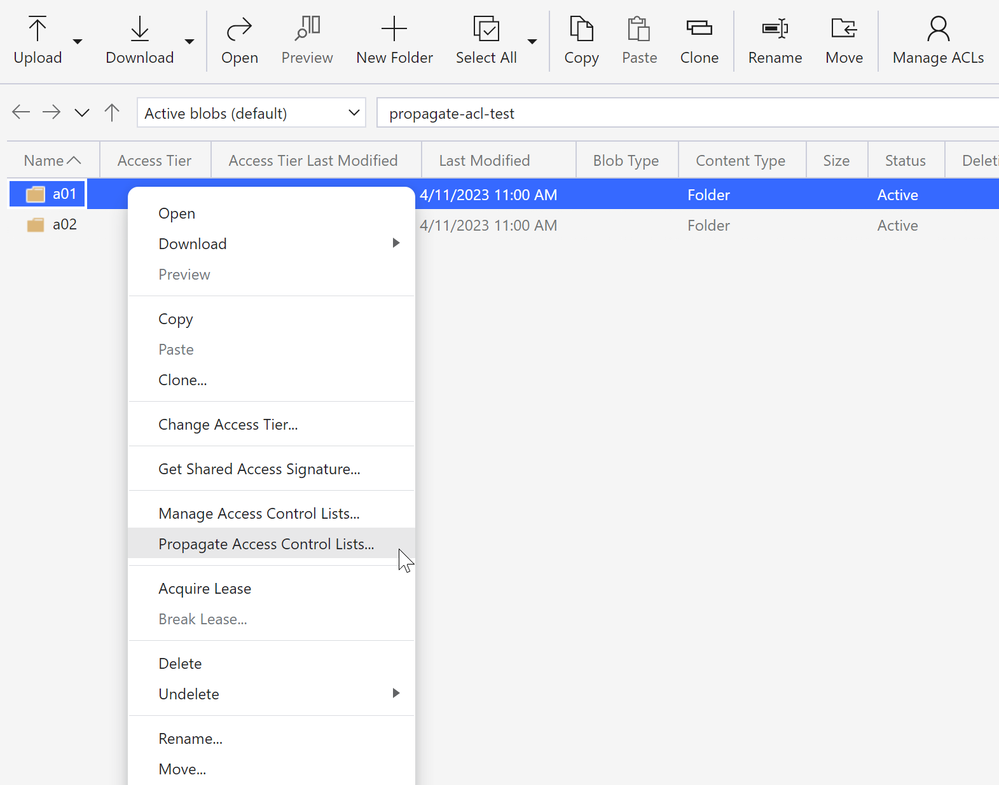Expand the Select All dropdown arrow
Screen dimensions: 999x785
(x=532, y=41)
